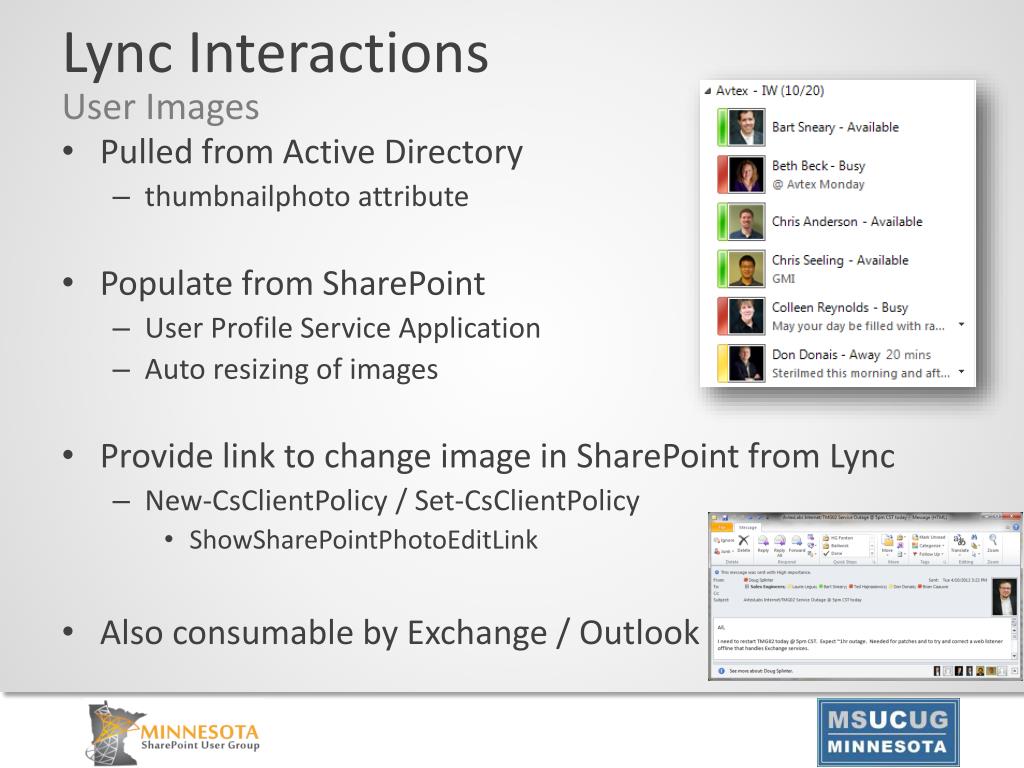
Task: Open the Follow Up flag dropdown
Action: click(929, 554)
